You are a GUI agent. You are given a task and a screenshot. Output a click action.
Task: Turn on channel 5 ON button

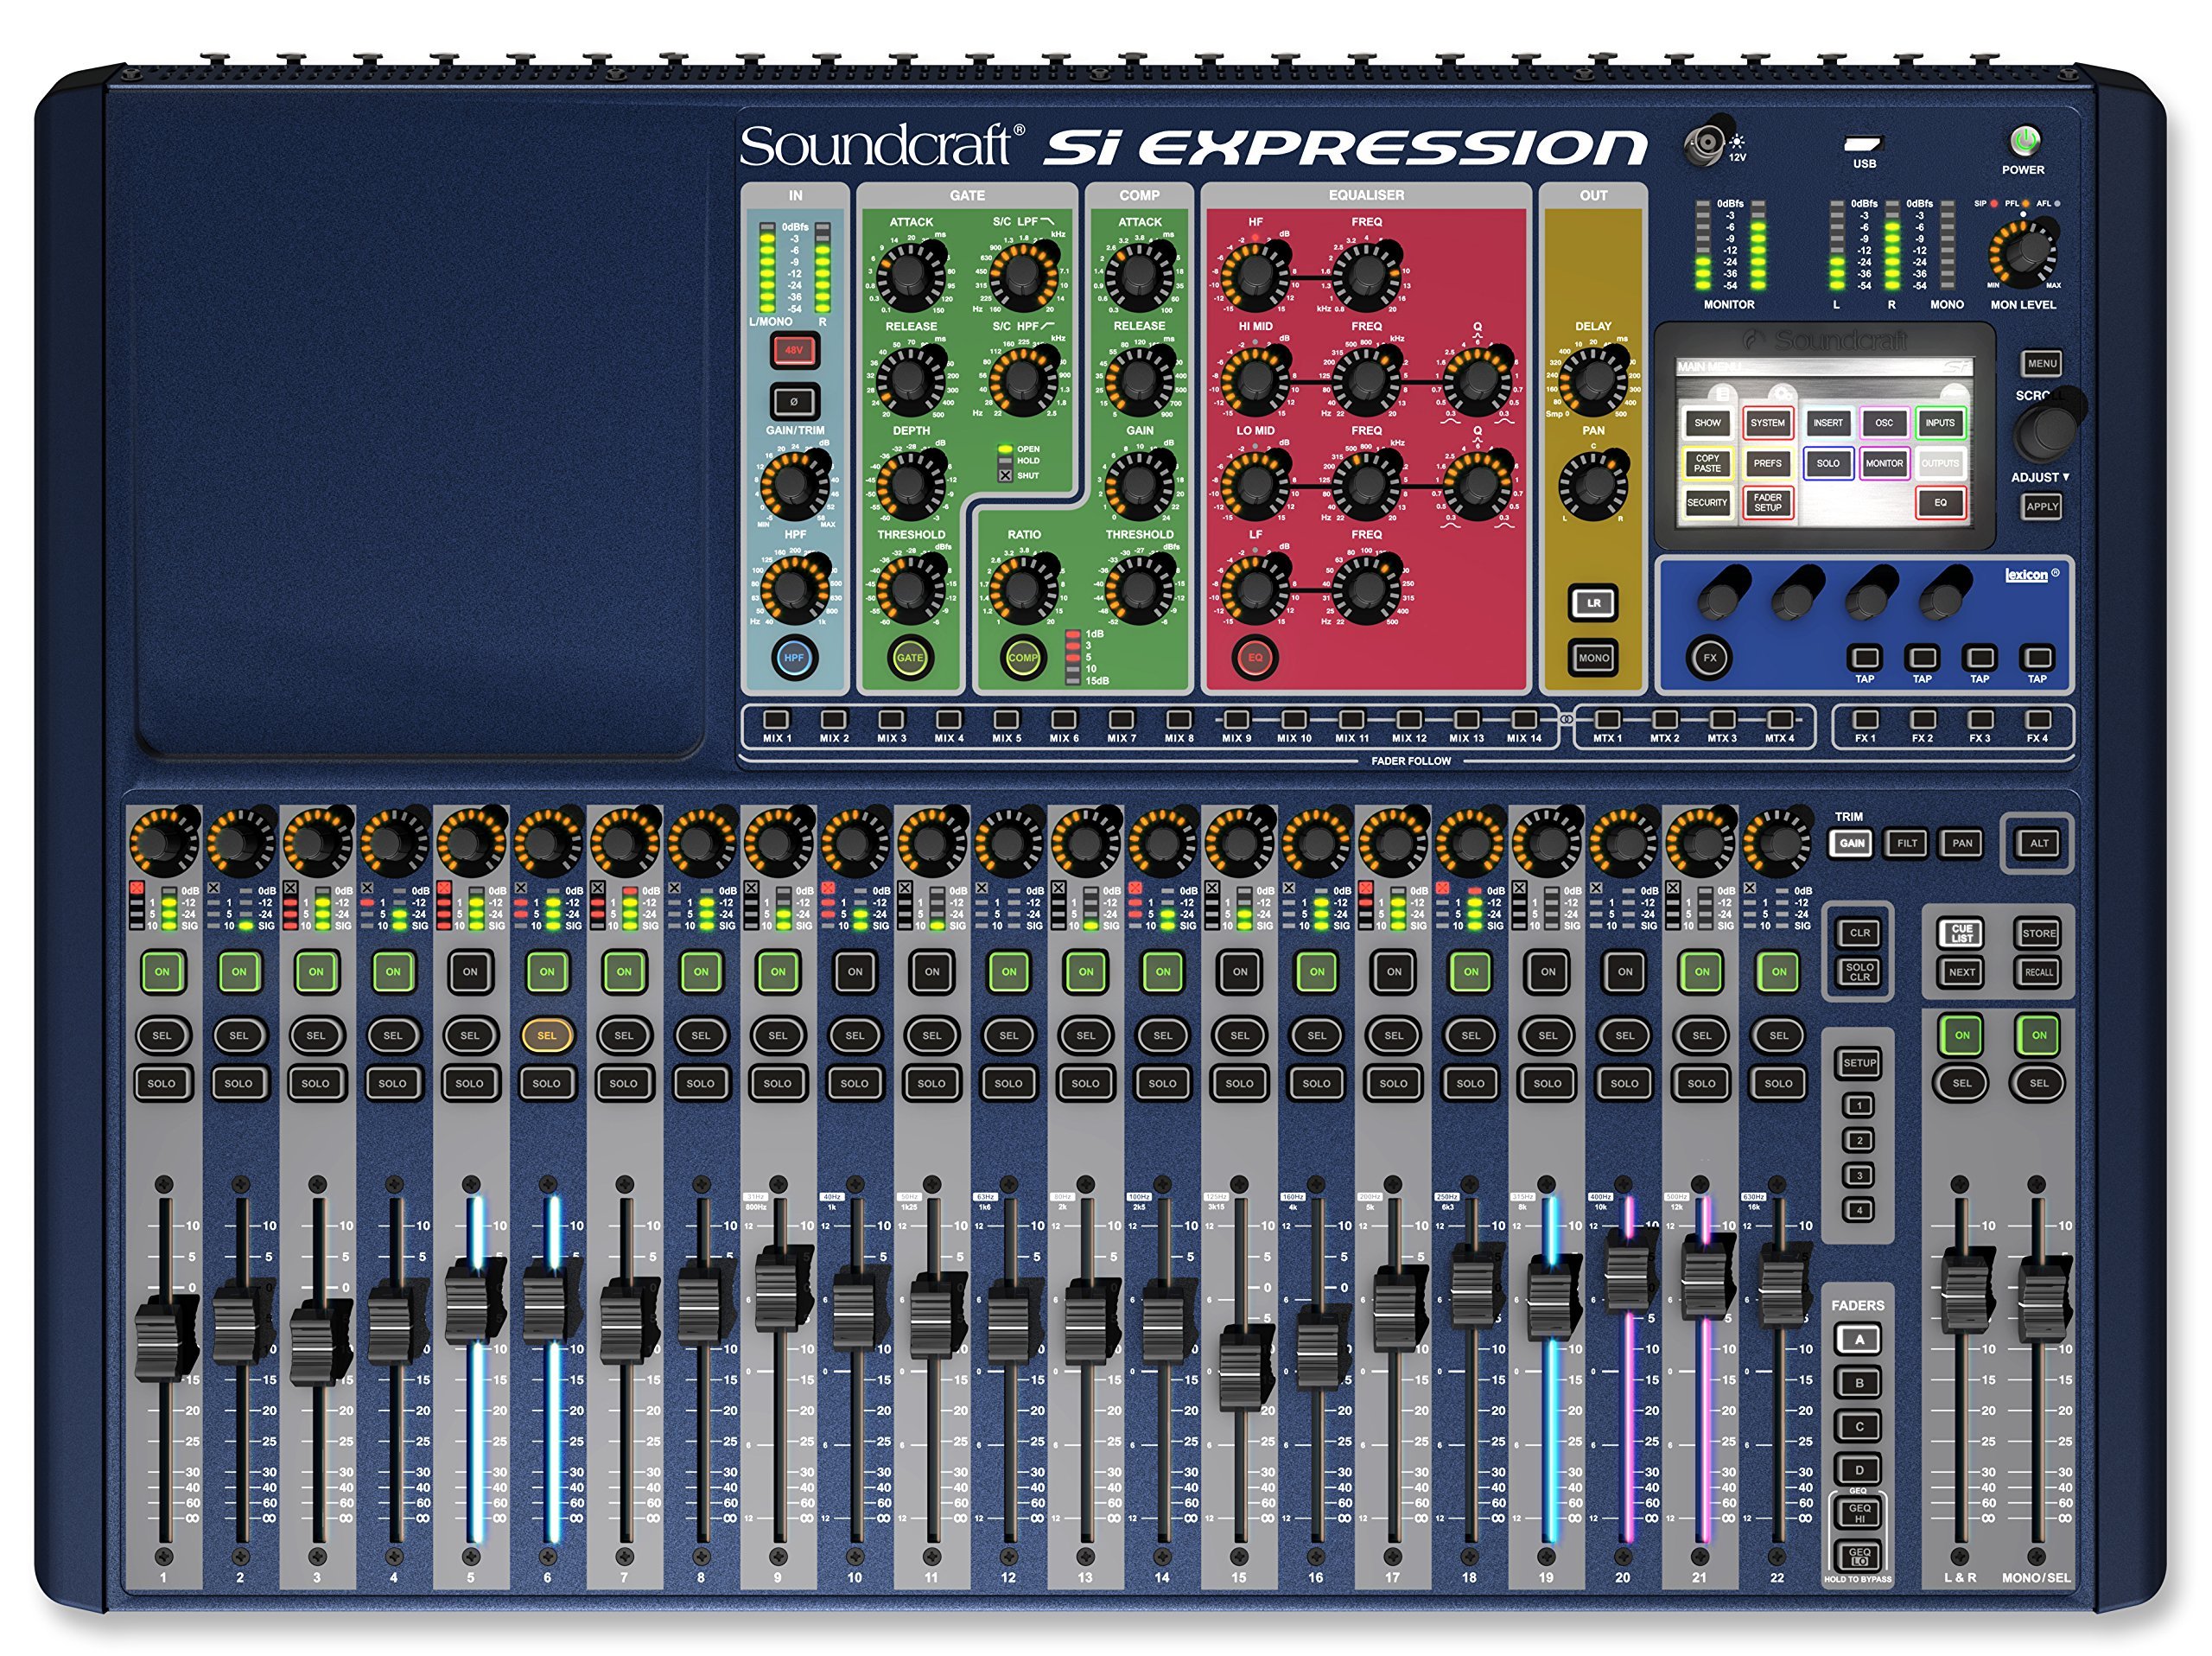[470, 971]
